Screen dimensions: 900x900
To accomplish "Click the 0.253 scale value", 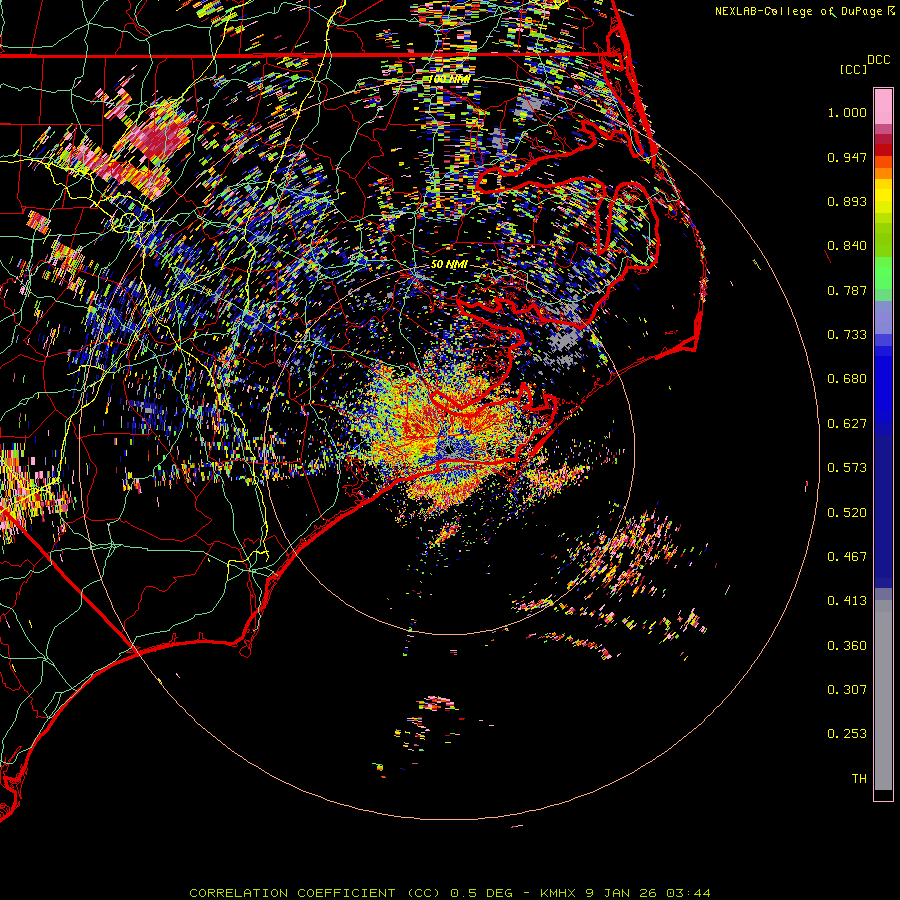I will tap(847, 734).
